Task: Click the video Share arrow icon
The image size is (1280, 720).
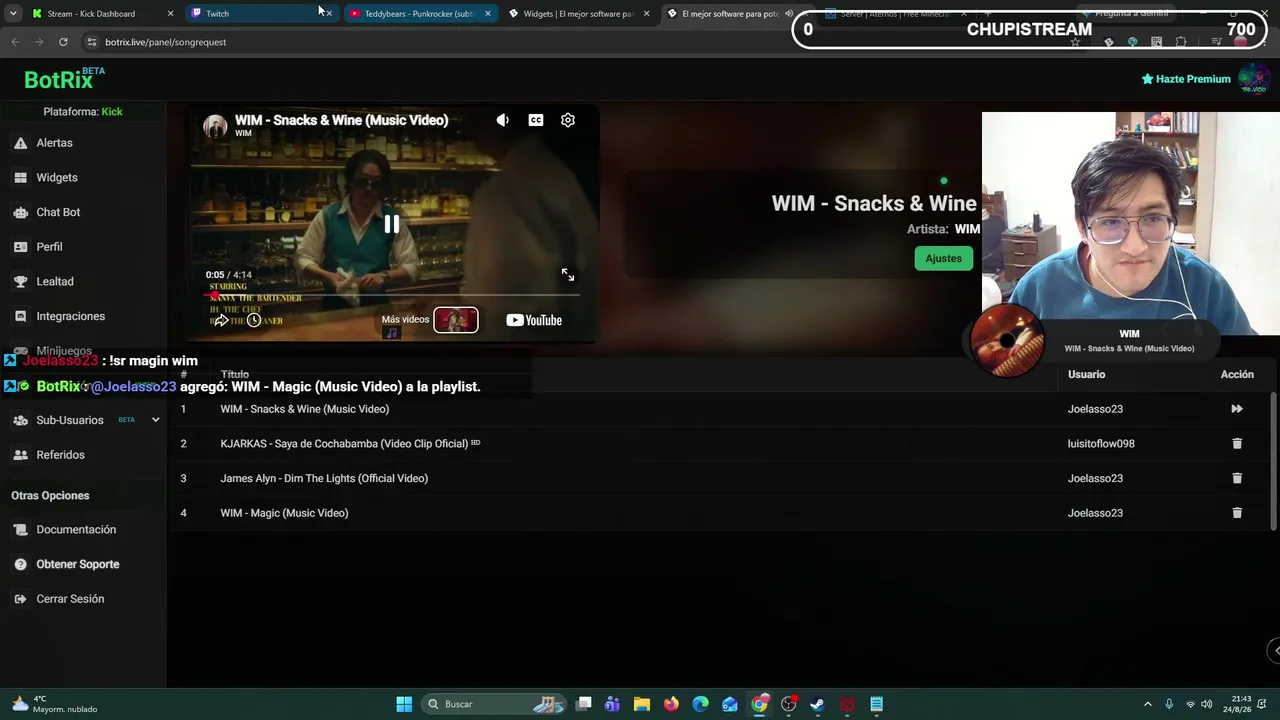Action: 221,320
